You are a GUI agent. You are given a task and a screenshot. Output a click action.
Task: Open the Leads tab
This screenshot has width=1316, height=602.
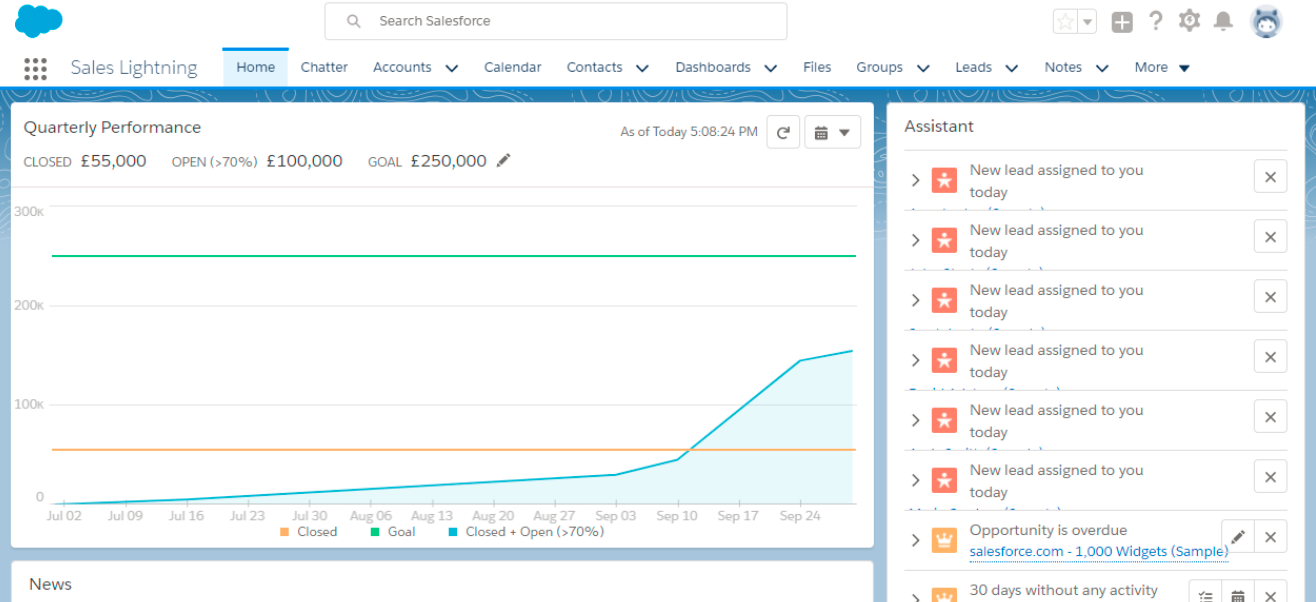click(973, 67)
